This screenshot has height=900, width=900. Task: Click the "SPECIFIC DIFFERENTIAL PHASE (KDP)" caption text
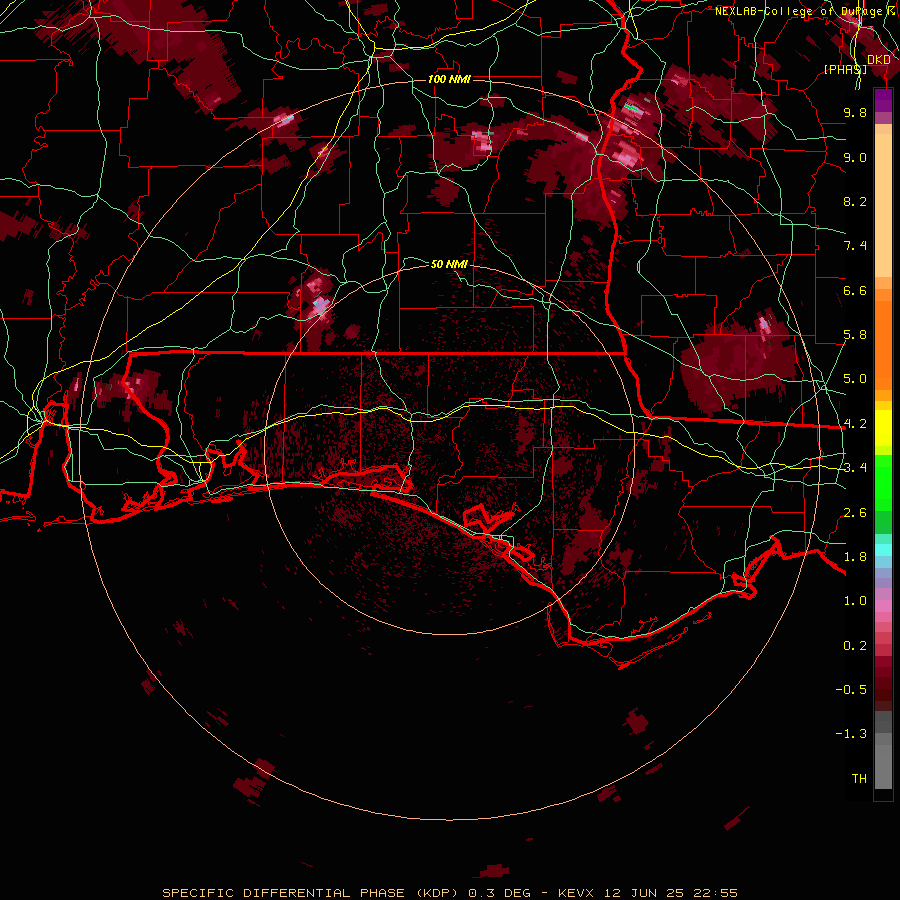(311, 893)
